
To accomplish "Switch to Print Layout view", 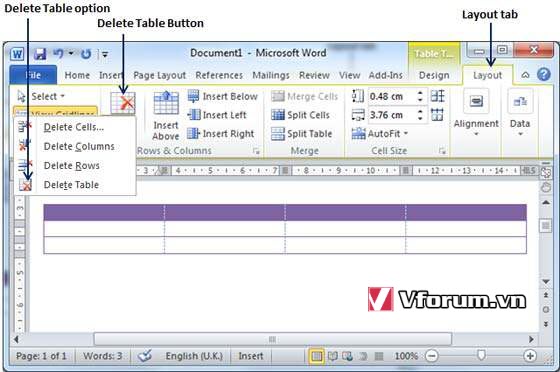I will tap(316, 356).
